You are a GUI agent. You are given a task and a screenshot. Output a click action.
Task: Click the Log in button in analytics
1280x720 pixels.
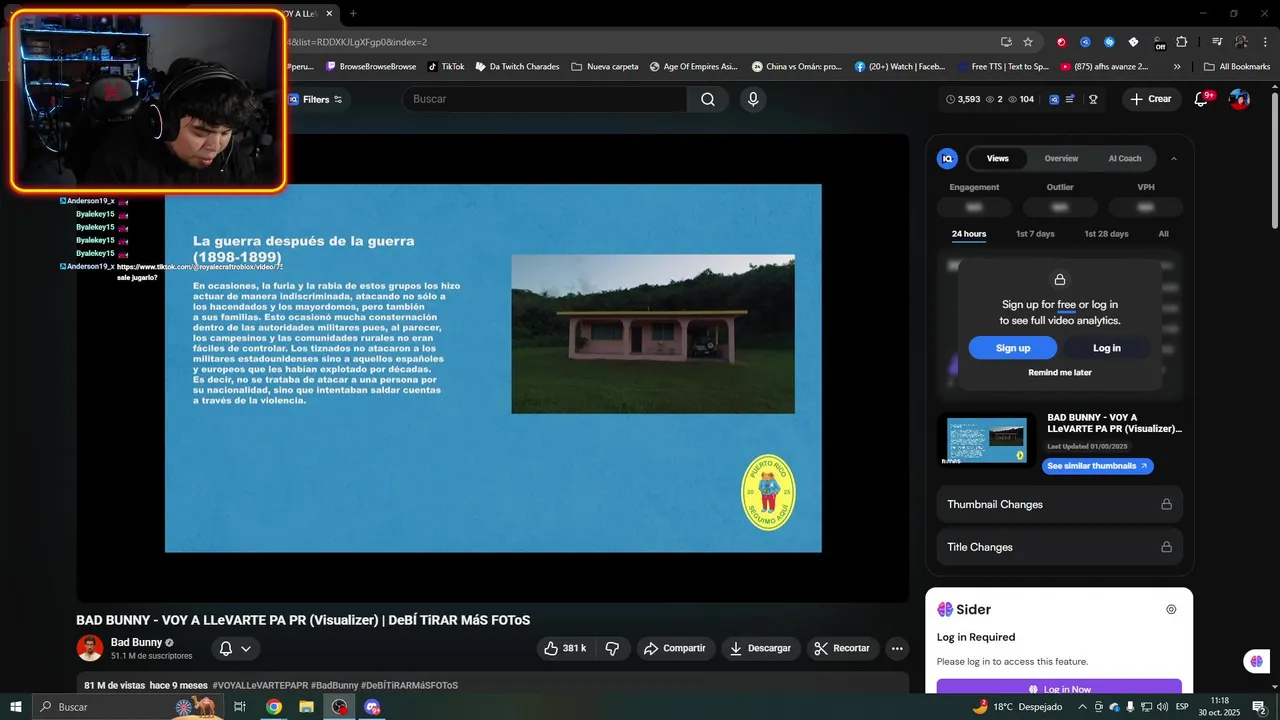pyautogui.click(x=1107, y=348)
